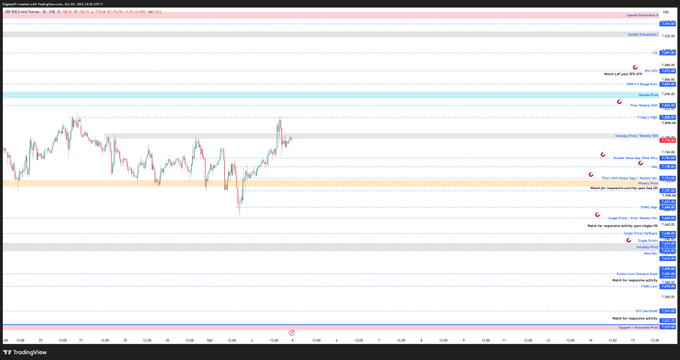680x360 pixels.
Task: Select Single Prints / Prior Weekly VAL label
Action: pyautogui.click(x=632, y=219)
